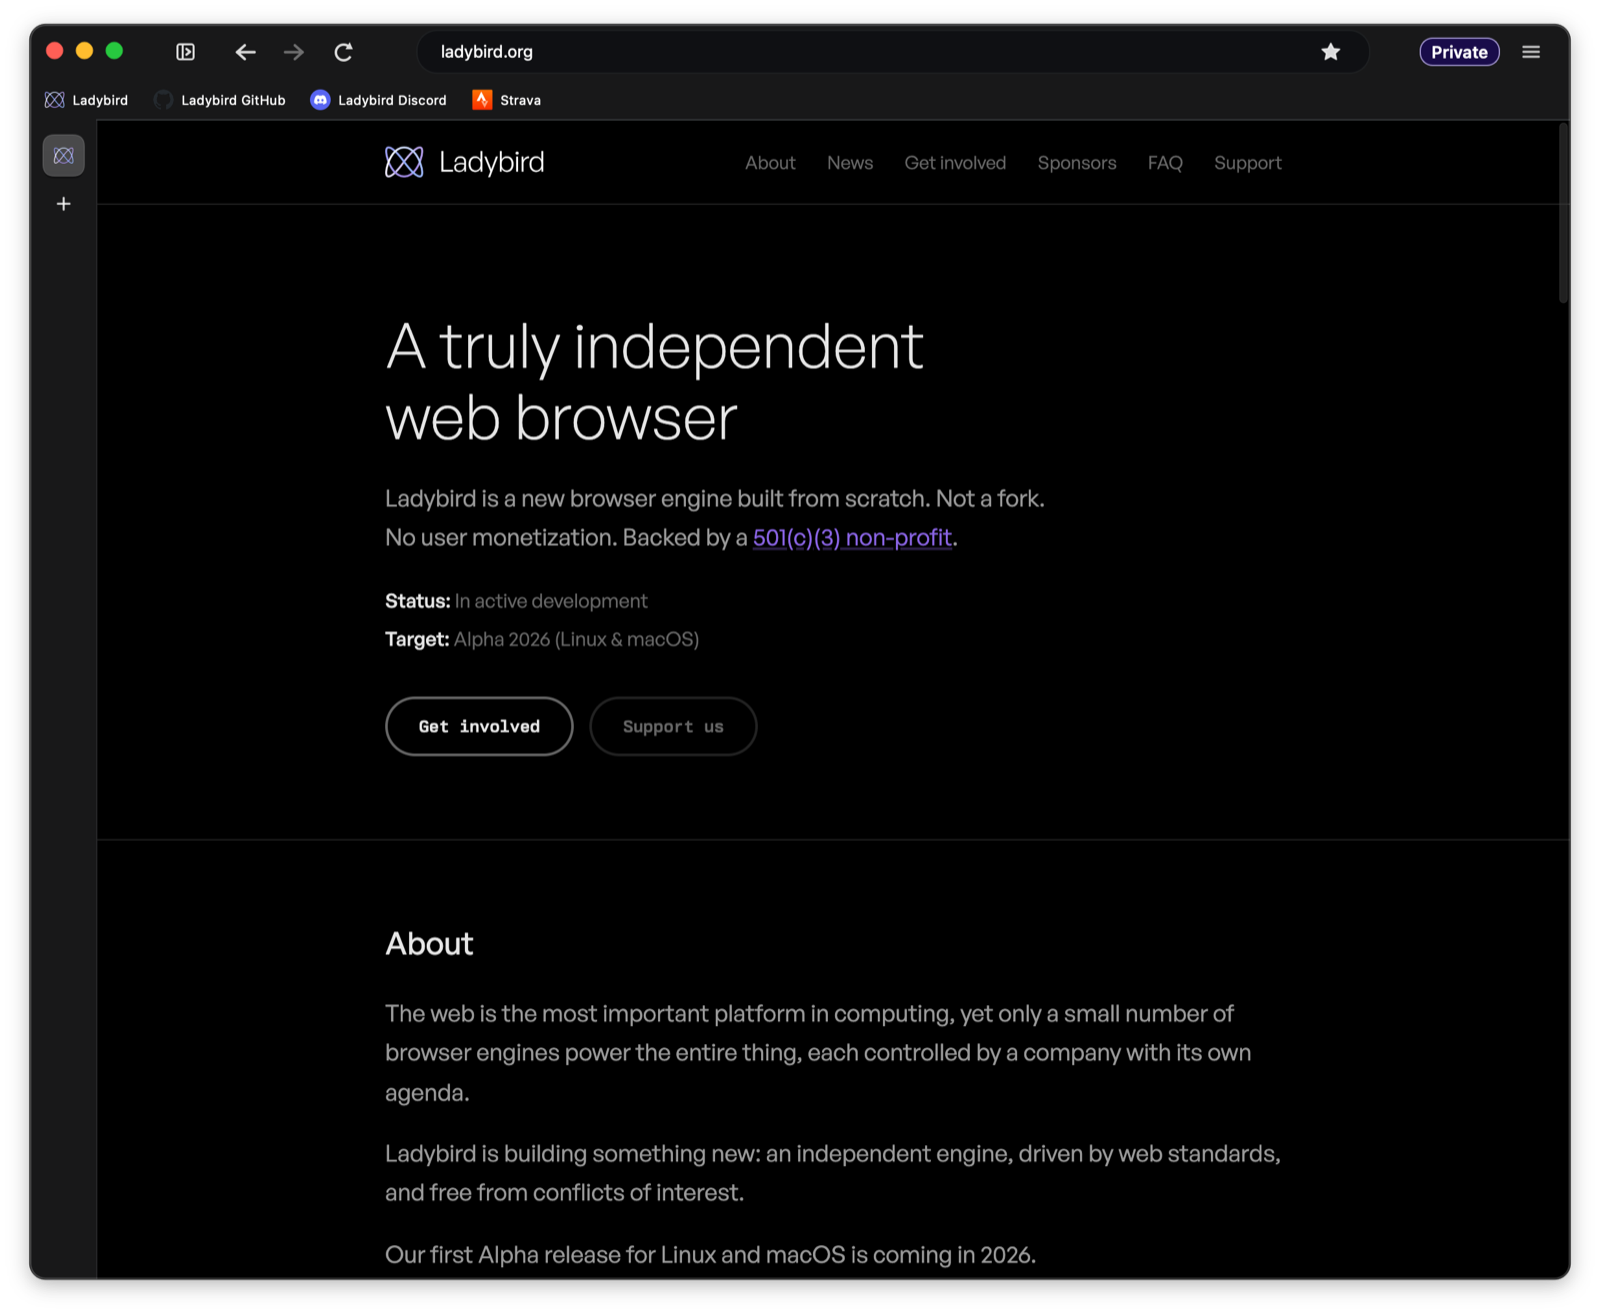This screenshot has height=1314, width=1600.
Task: Open the Sponsors nav item
Action: pyautogui.click(x=1077, y=163)
